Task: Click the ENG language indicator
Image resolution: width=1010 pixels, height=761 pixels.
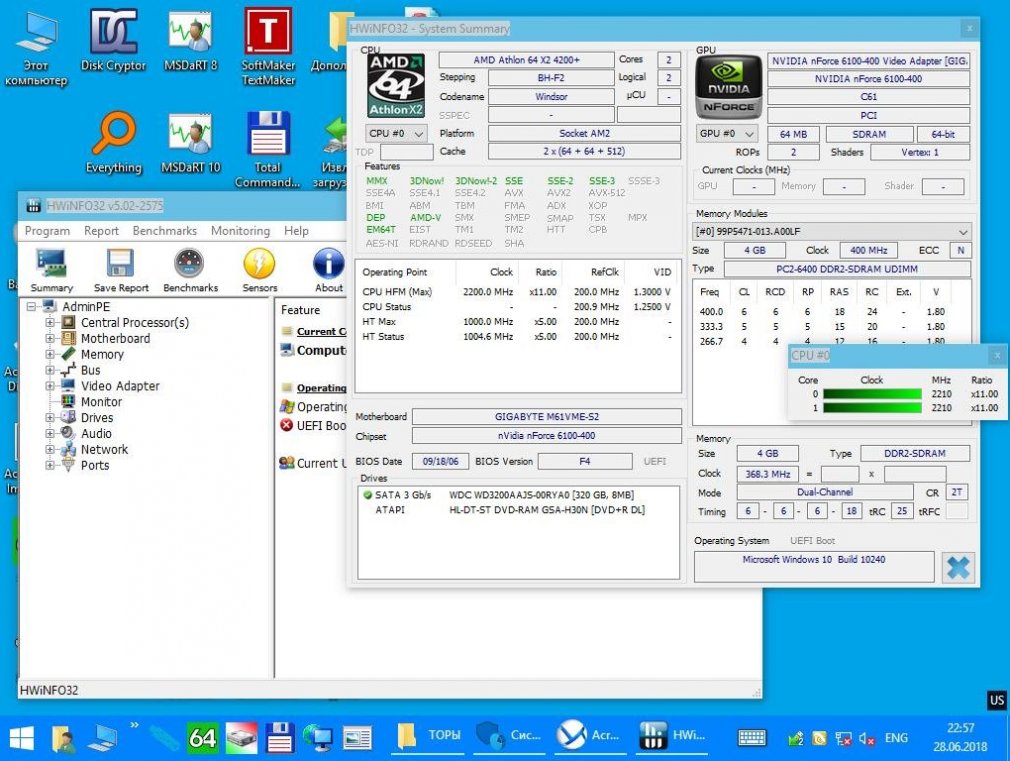Action: tap(896, 738)
